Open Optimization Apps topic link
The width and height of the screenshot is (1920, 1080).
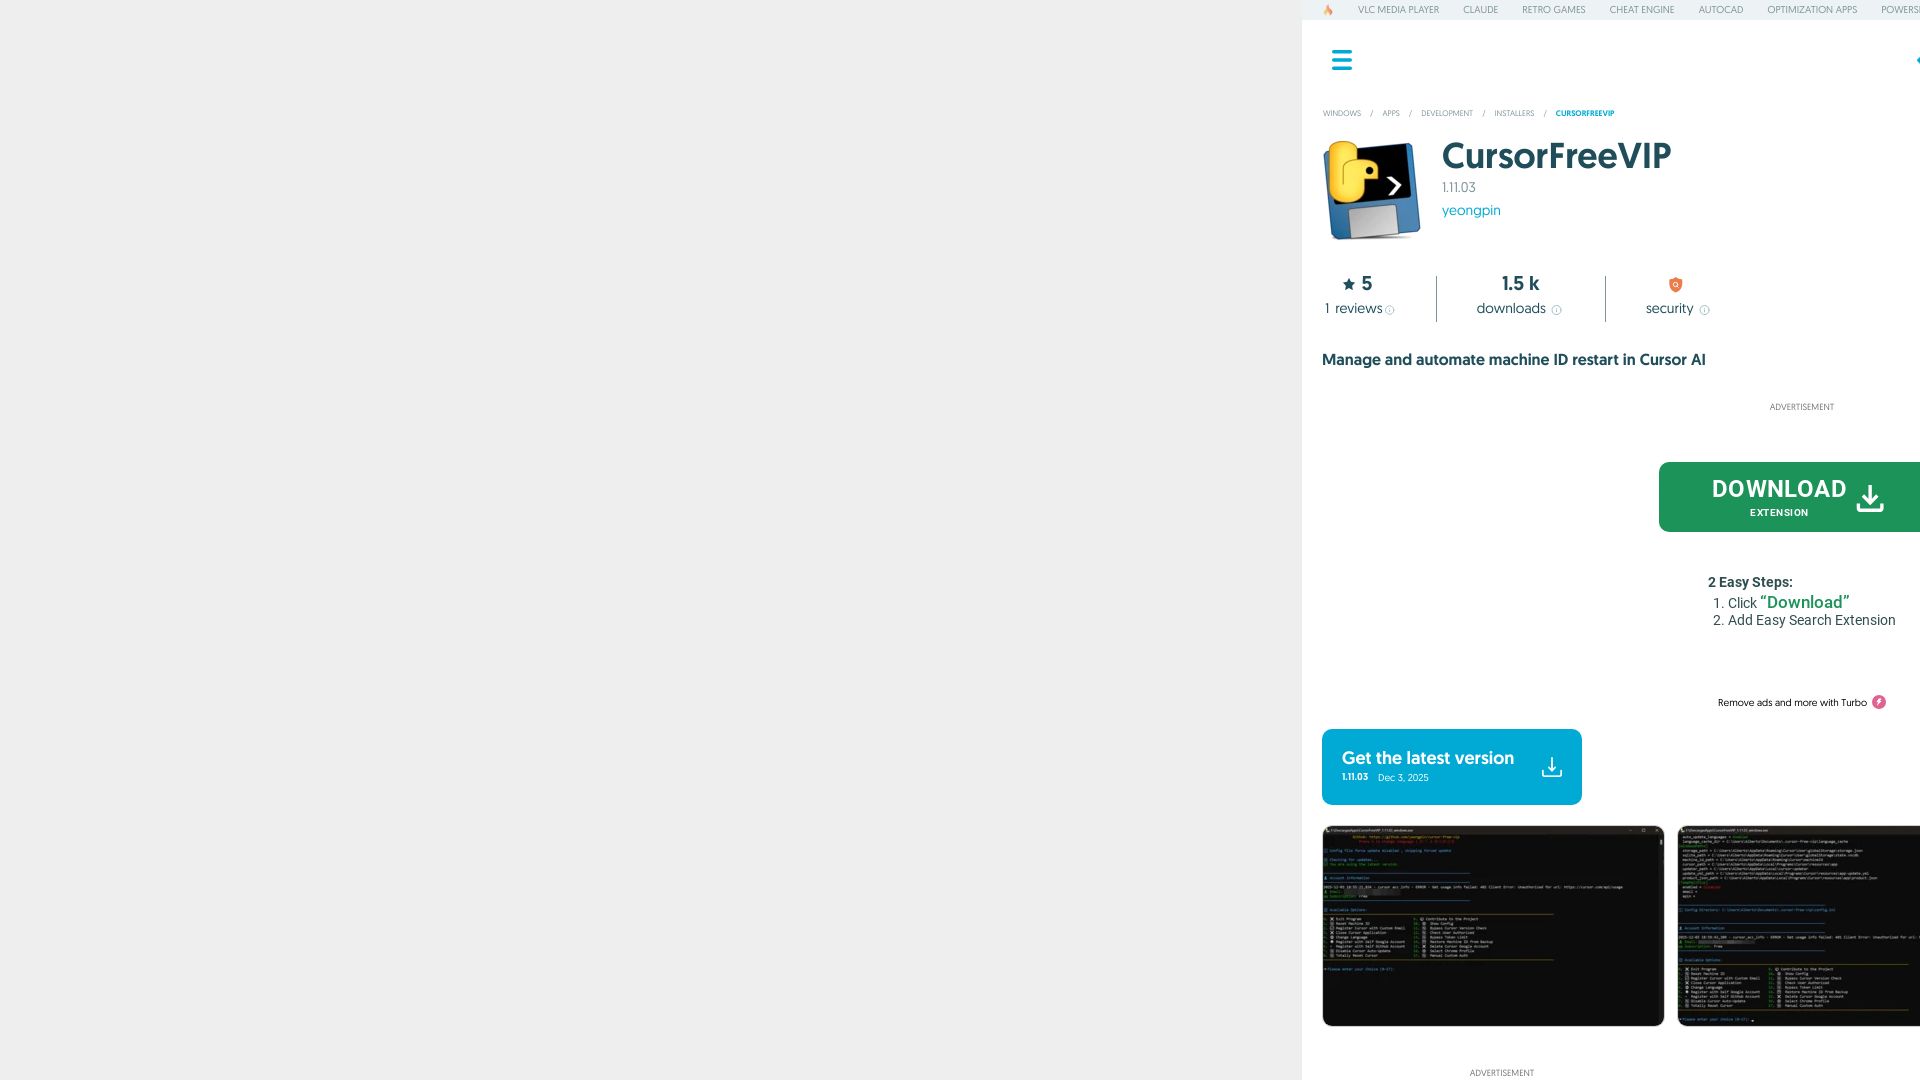(1811, 10)
